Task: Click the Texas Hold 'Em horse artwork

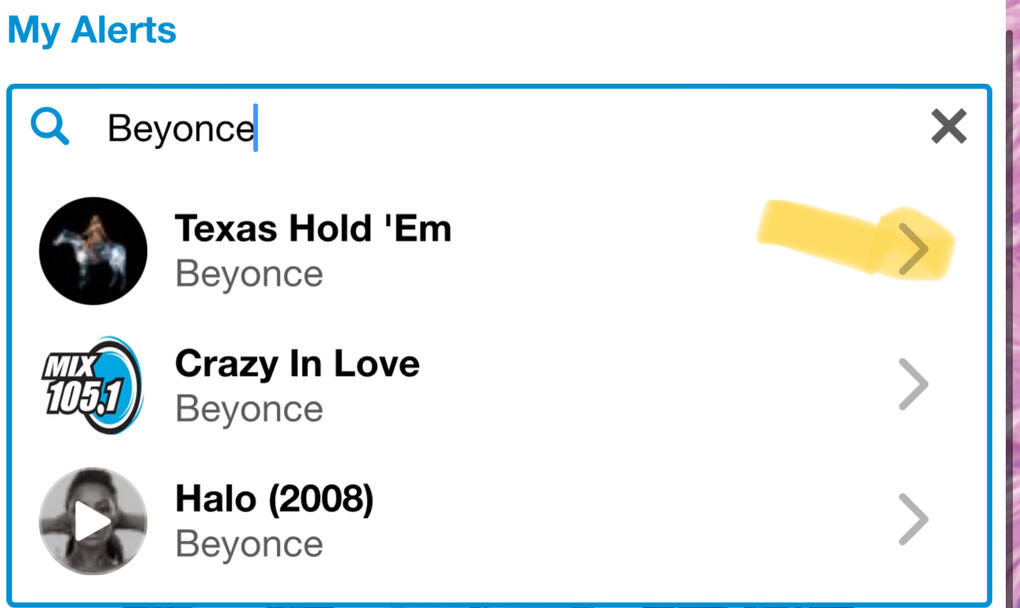Action: 93,250
